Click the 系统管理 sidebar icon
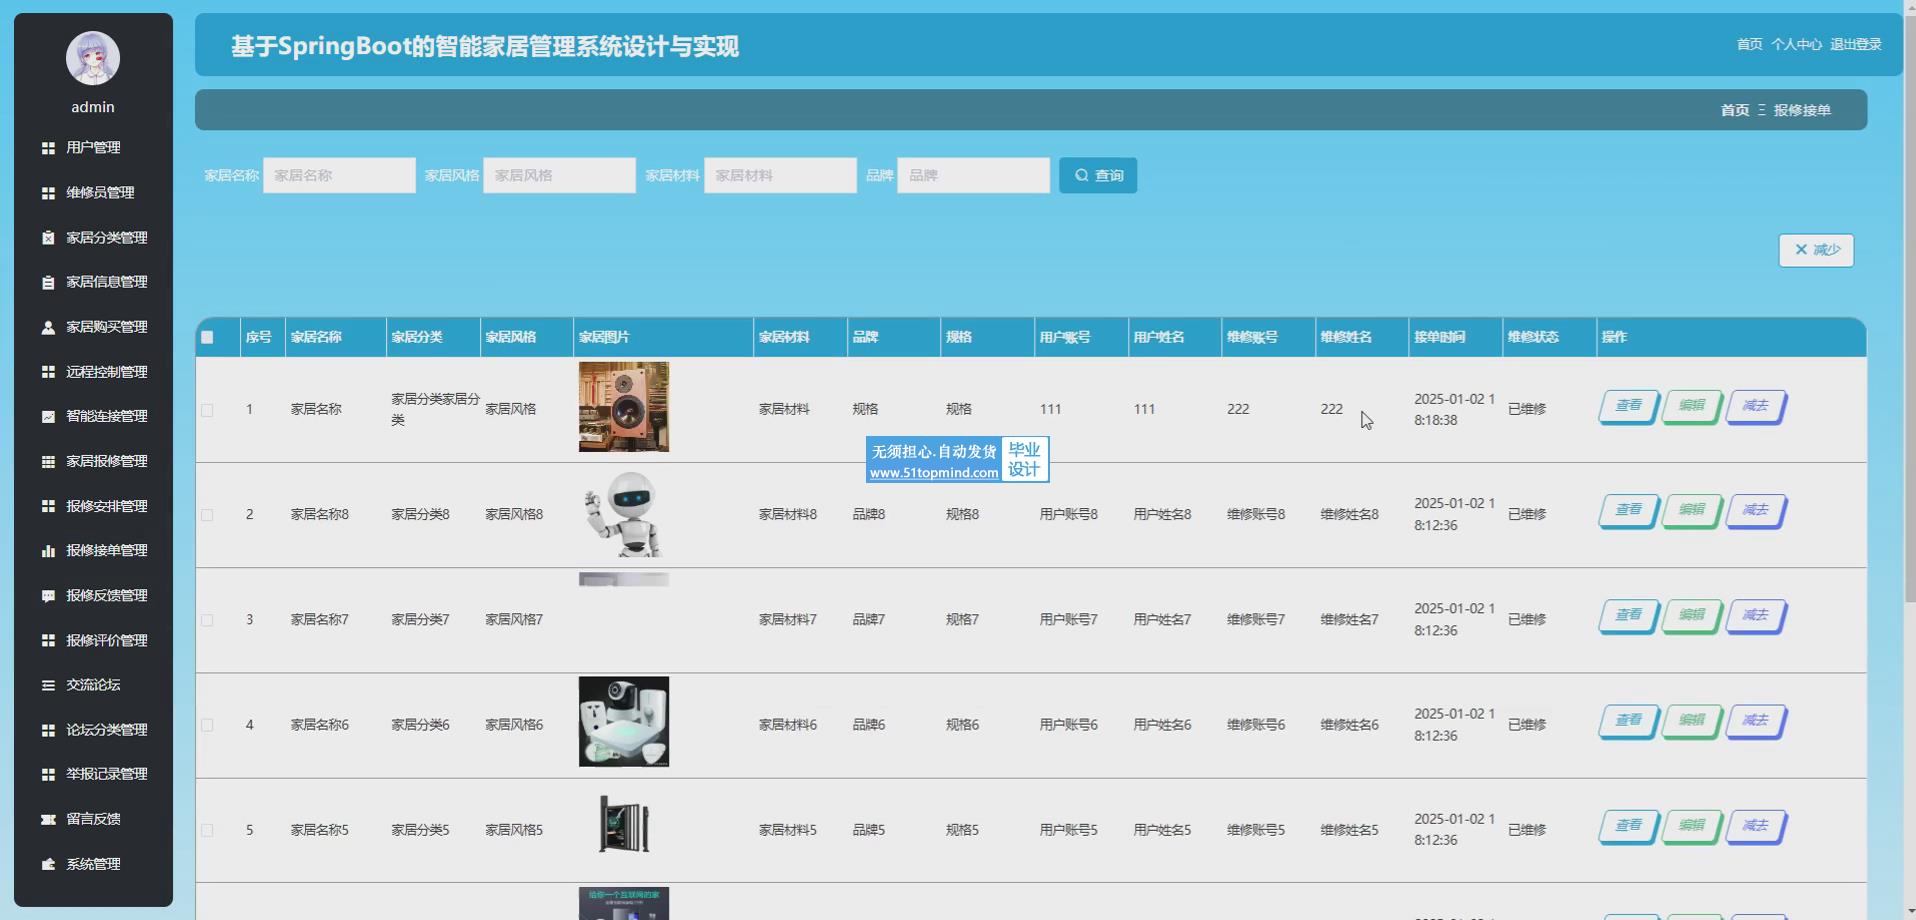This screenshot has height=920, width=1916. [48, 864]
